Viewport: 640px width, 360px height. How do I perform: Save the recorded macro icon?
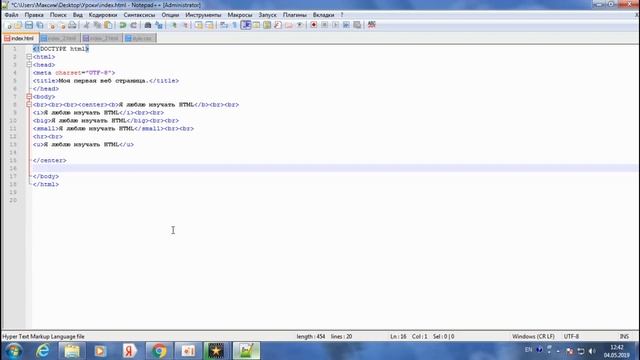click(357, 25)
